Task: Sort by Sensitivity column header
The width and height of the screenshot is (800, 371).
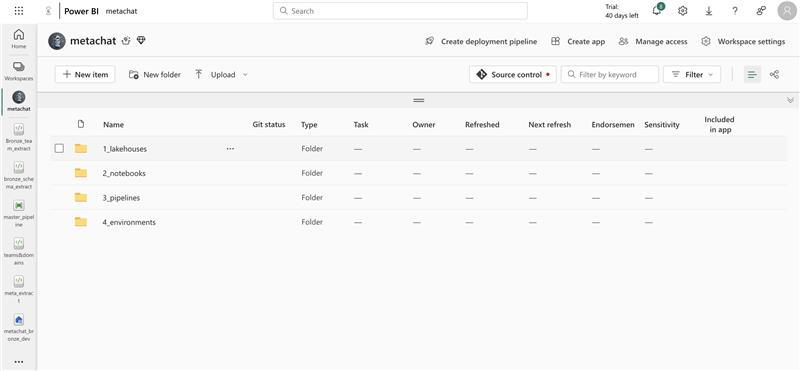Action: (x=662, y=125)
